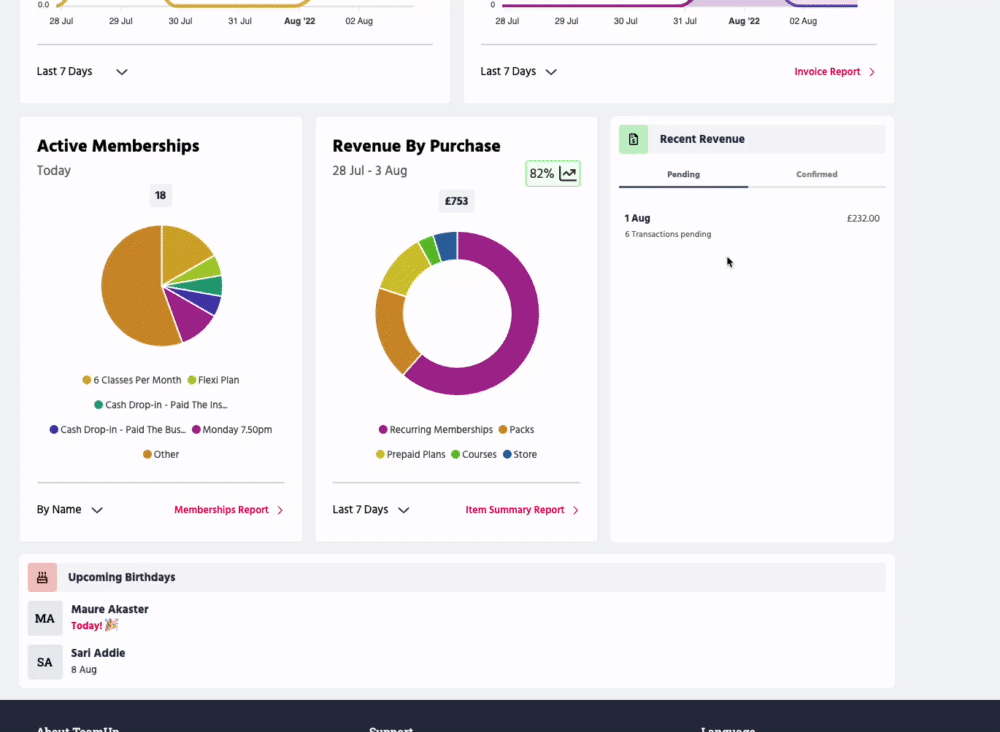Toggle the Flexi Plan legend item
This screenshot has width=1000, height=732.
pyautogui.click(x=213, y=380)
